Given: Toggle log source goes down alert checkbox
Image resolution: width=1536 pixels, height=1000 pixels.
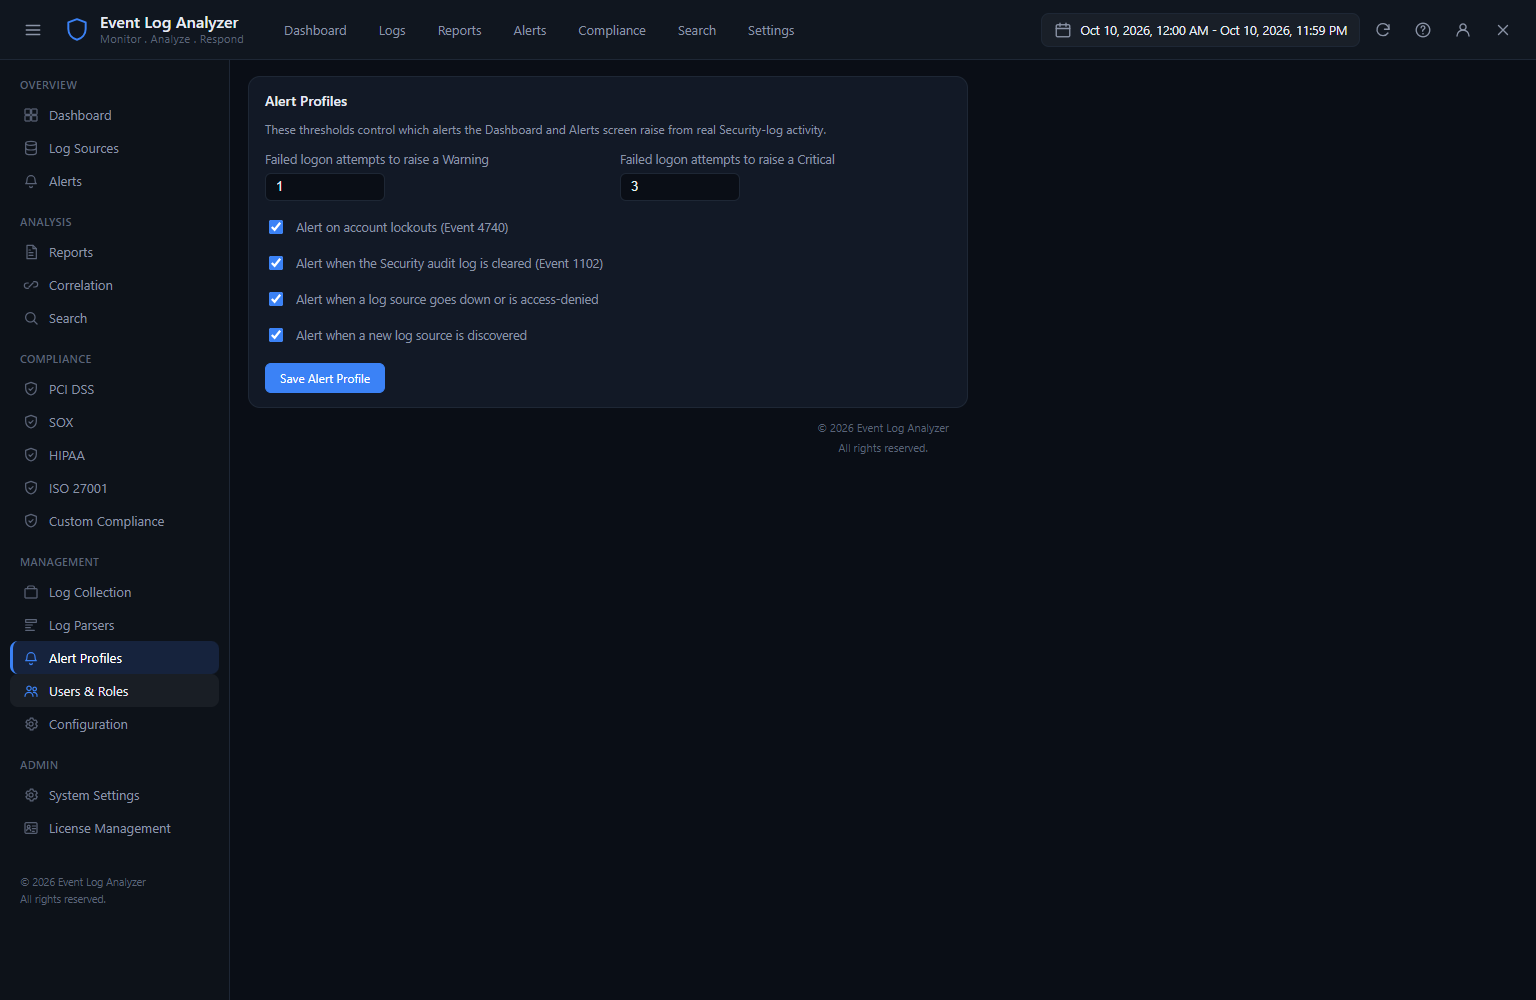Looking at the screenshot, I should [276, 299].
